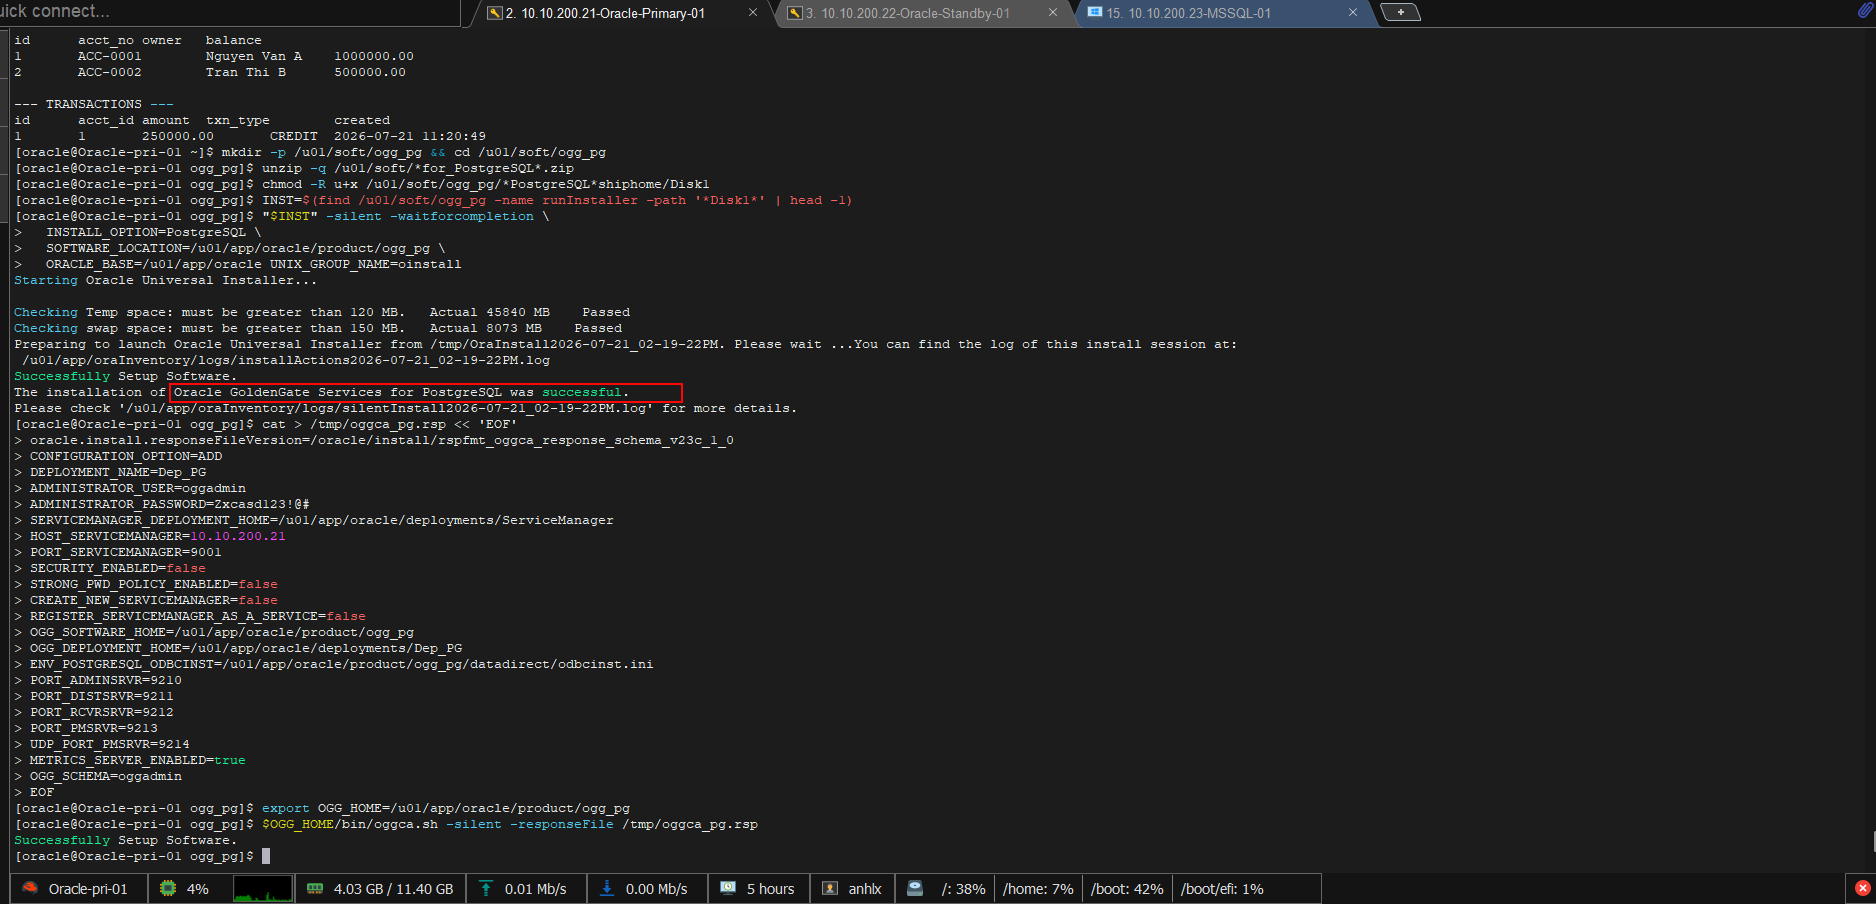
Task: Click the Oracle-pri-01 hostname in status bar
Action: pos(88,889)
